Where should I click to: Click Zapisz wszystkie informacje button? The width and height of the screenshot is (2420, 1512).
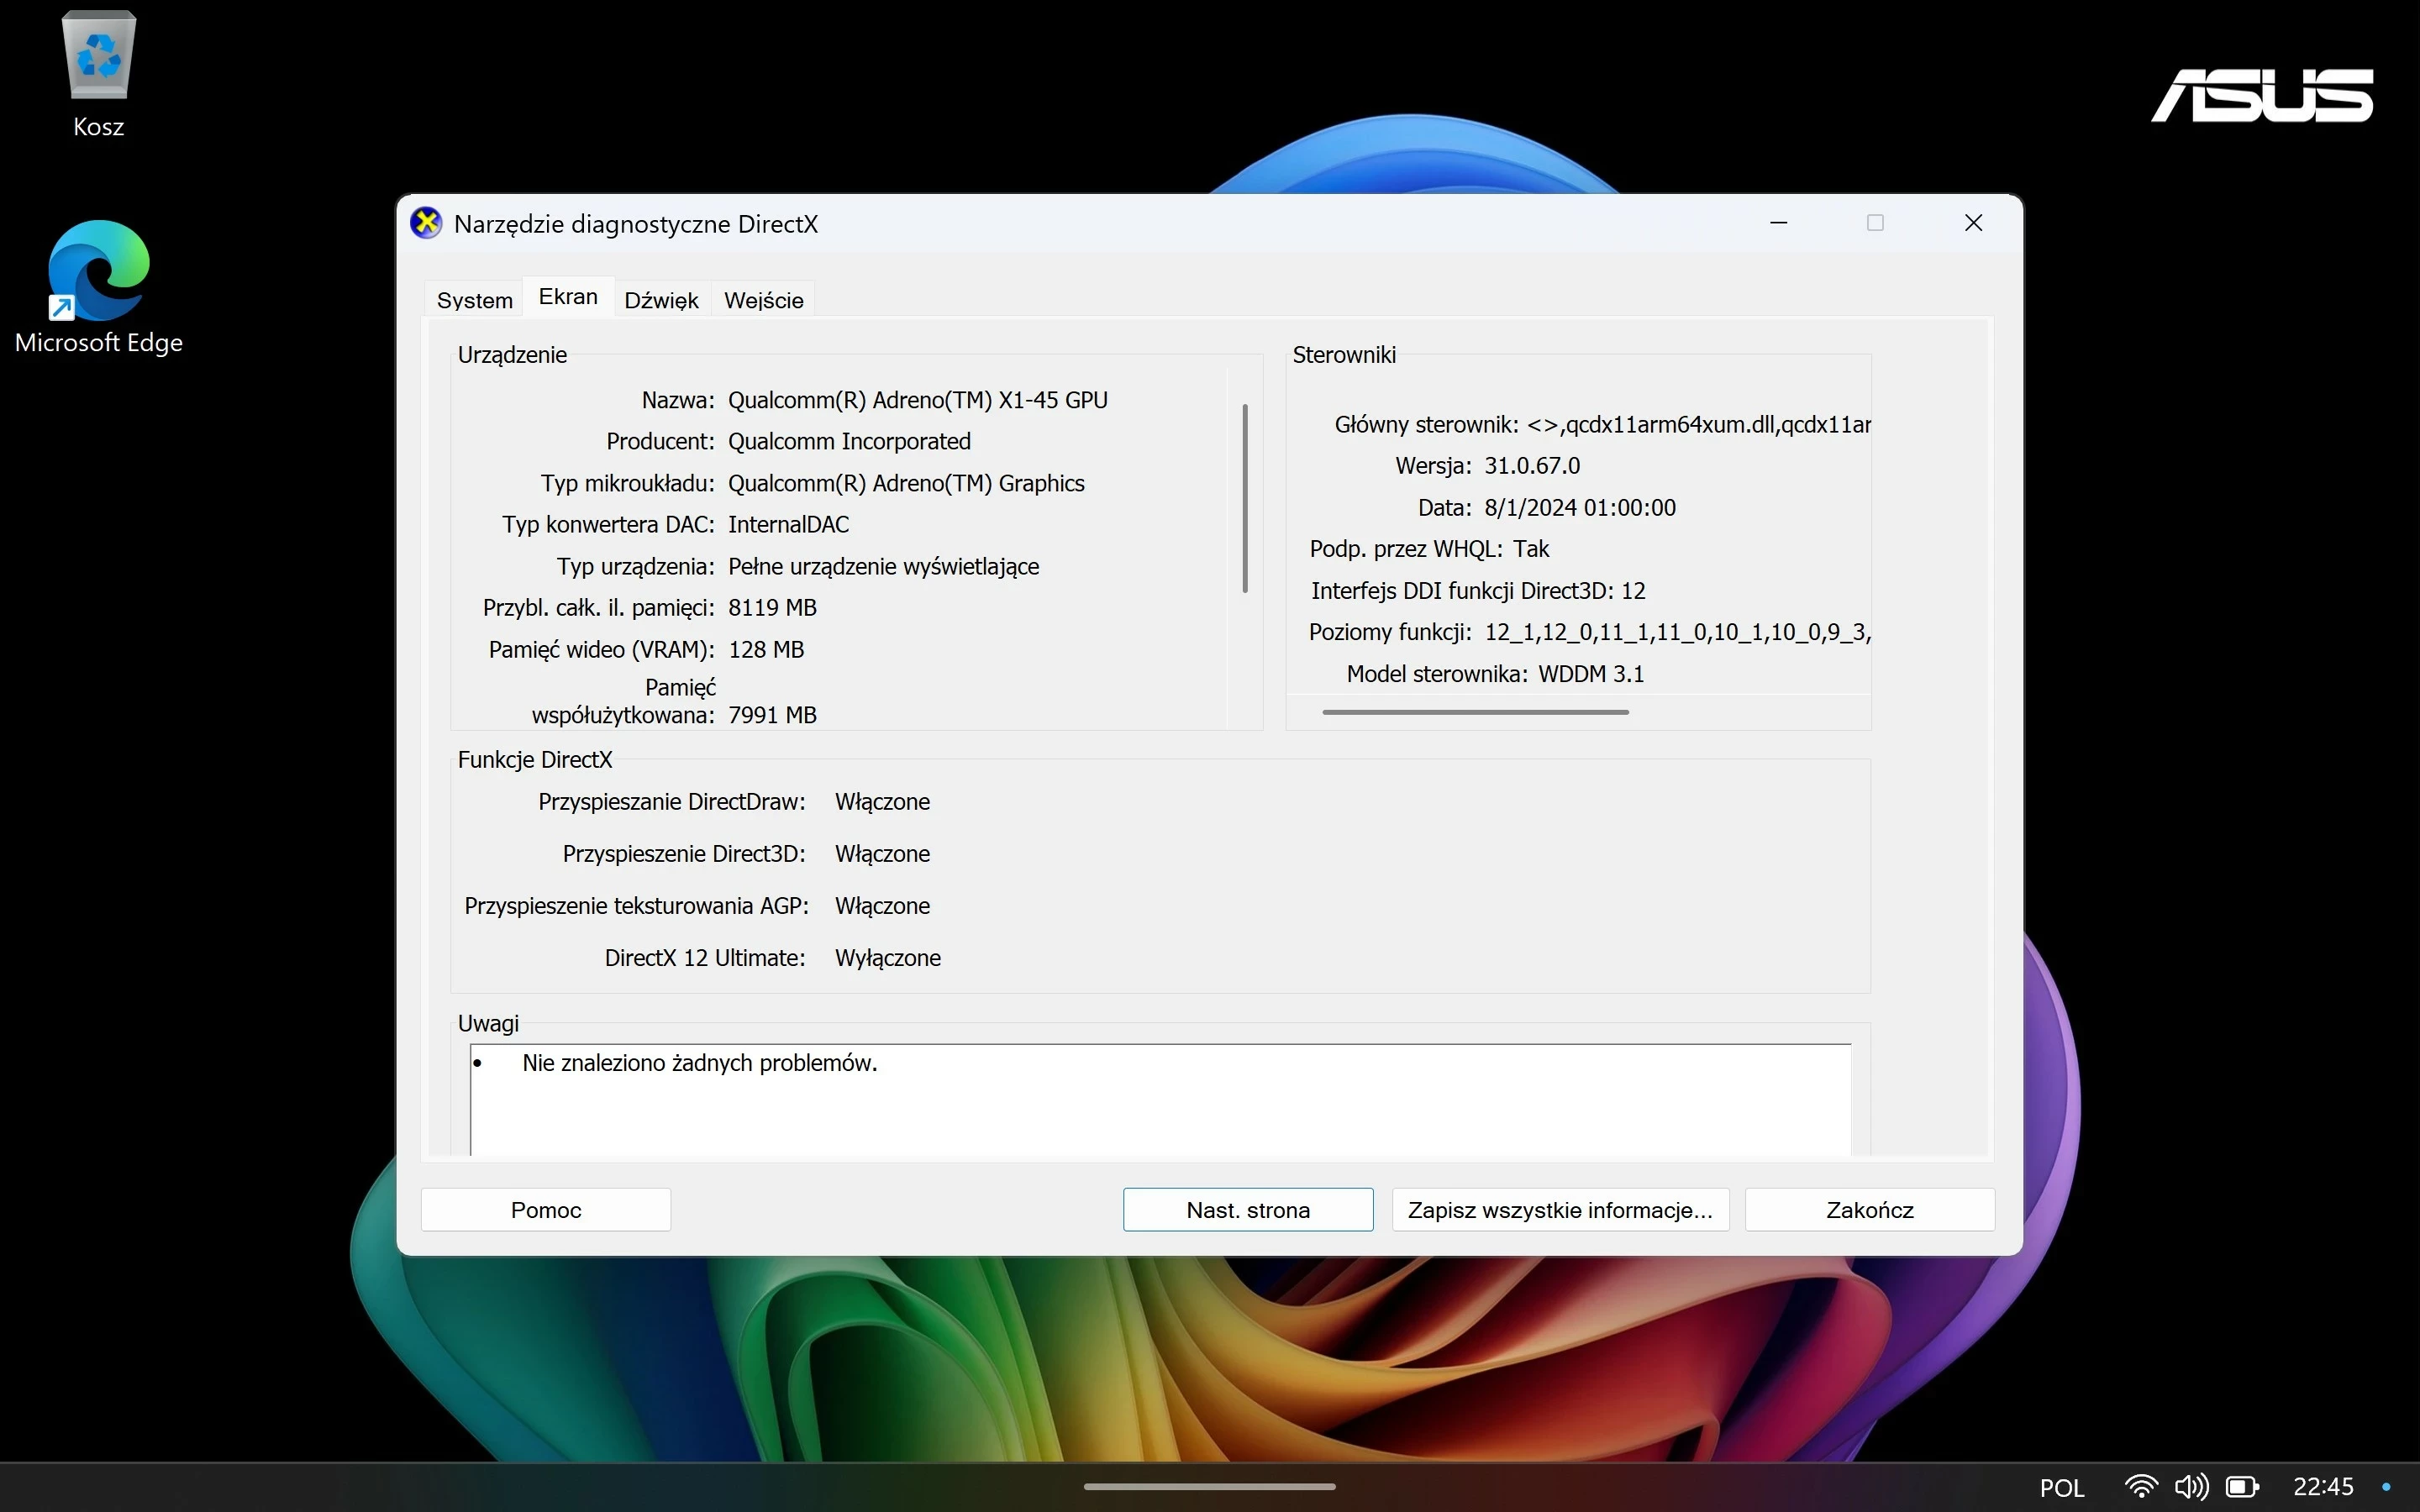coord(1560,1209)
